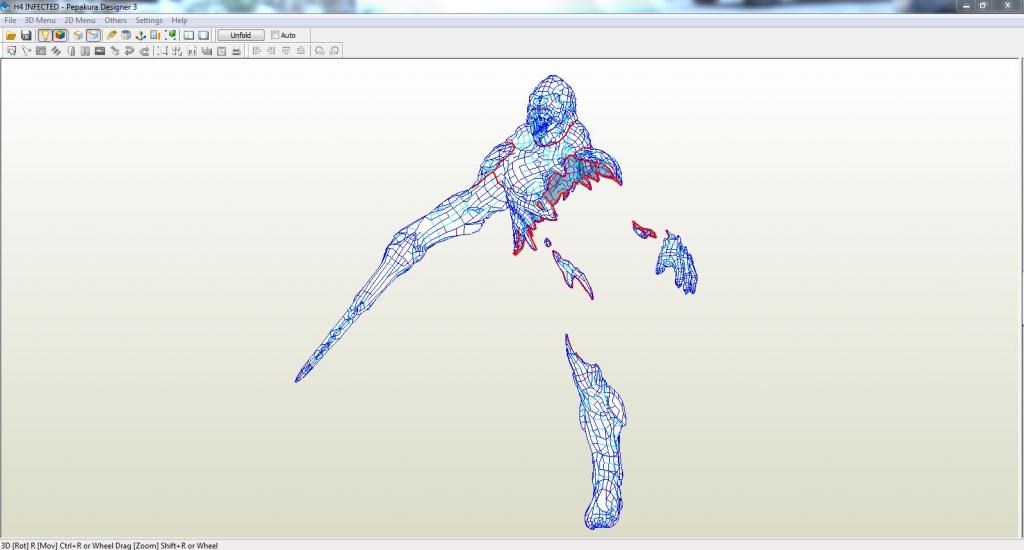The height and width of the screenshot is (550, 1024).
Task: Click the icon left of undo arrow
Action: coord(115,51)
